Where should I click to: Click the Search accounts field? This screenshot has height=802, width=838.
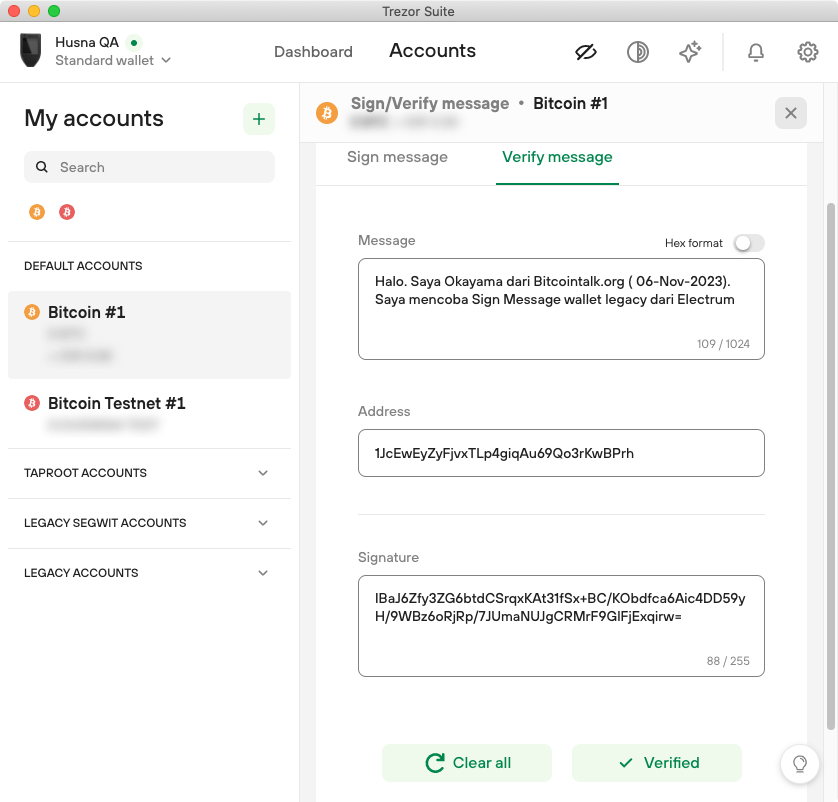coord(149,167)
